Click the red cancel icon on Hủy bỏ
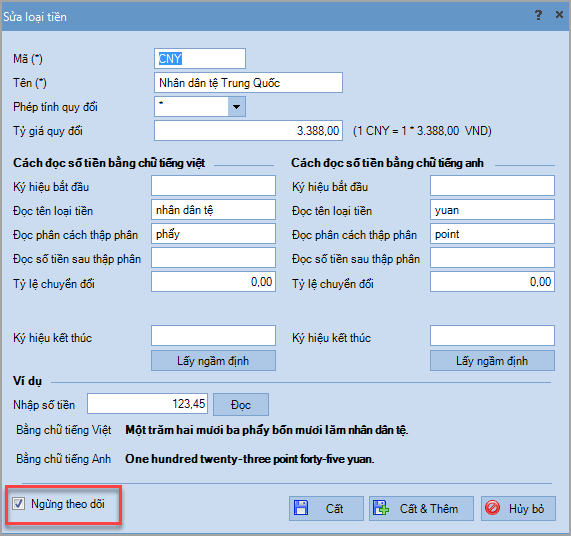The image size is (571, 536). coord(492,508)
